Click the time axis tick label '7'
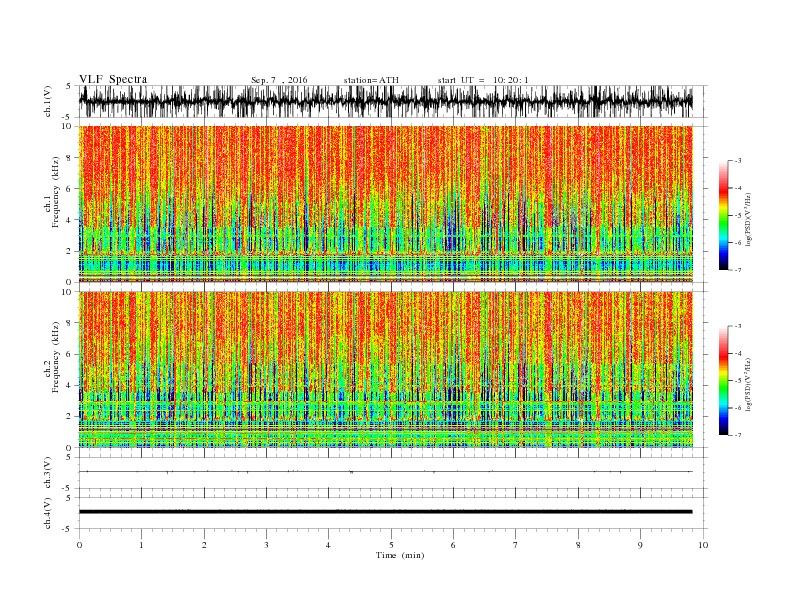This screenshot has width=792, height=612. click(x=516, y=545)
